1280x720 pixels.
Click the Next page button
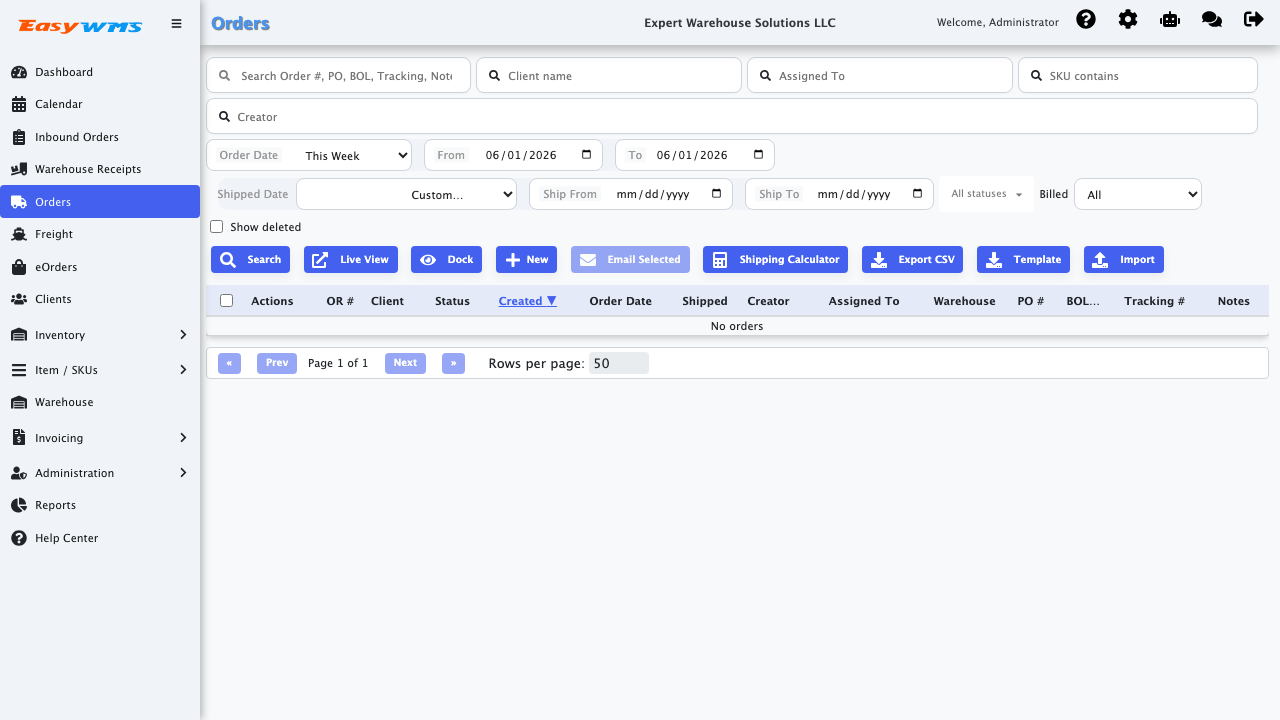(x=405, y=363)
